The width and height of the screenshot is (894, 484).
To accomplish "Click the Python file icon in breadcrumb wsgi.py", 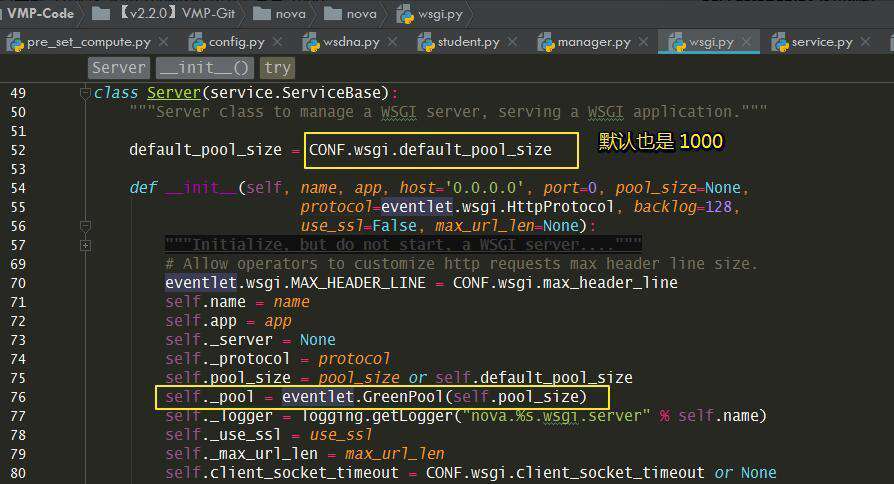I will (405, 14).
